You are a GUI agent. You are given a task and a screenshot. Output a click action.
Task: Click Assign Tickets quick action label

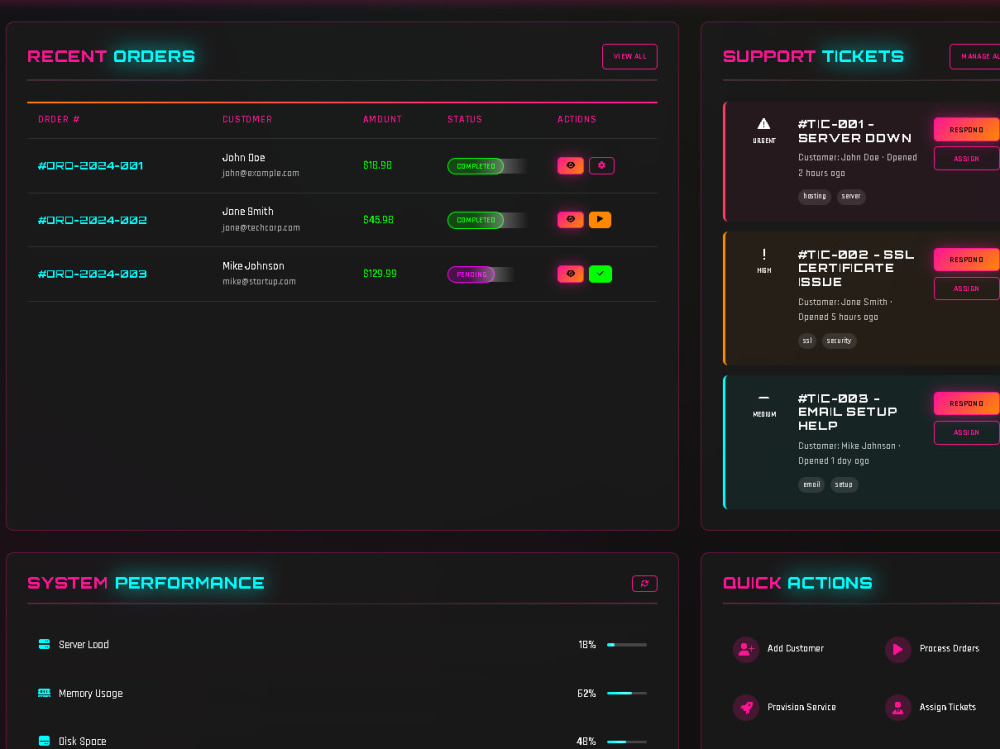click(947, 707)
